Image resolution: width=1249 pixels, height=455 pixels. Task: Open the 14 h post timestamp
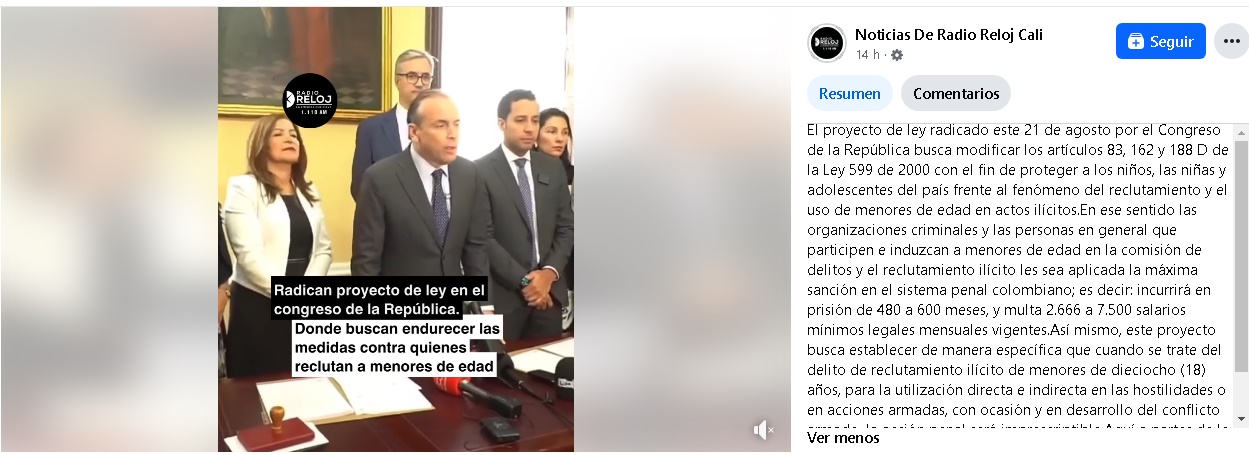coord(868,55)
